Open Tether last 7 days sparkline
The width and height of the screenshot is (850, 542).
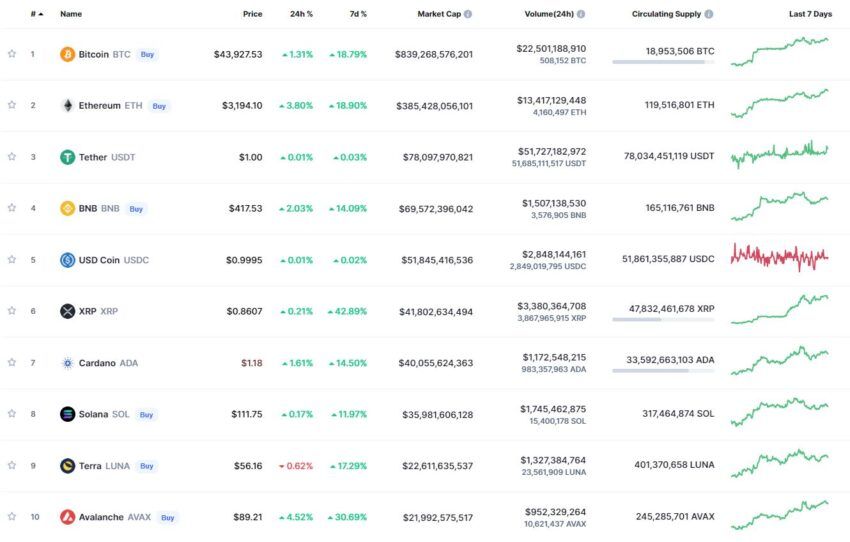(x=780, y=154)
